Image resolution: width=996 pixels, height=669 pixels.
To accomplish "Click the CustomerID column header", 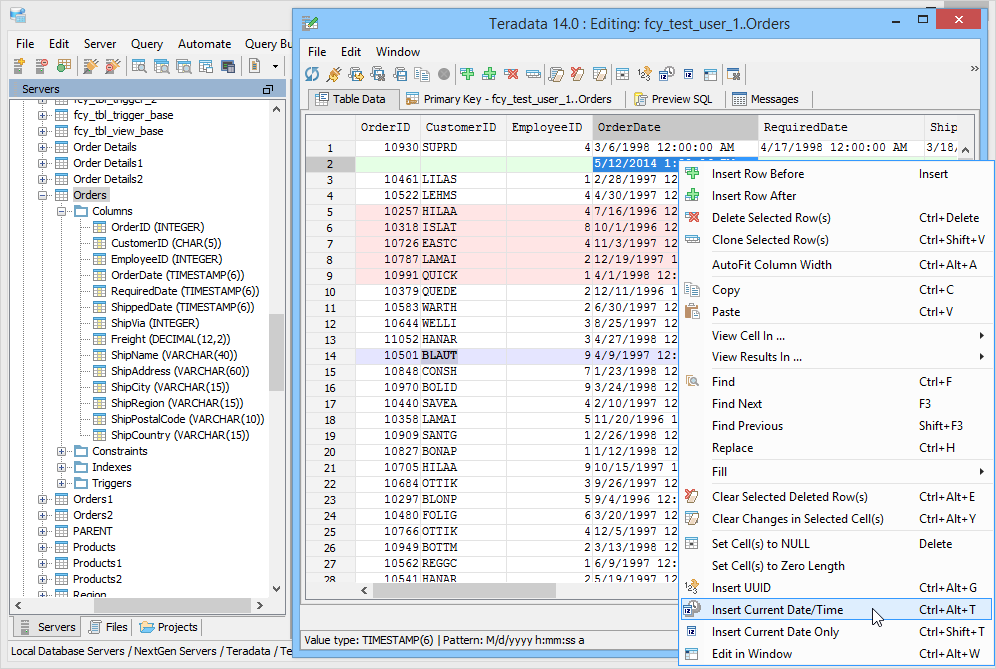I will (463, 127).
